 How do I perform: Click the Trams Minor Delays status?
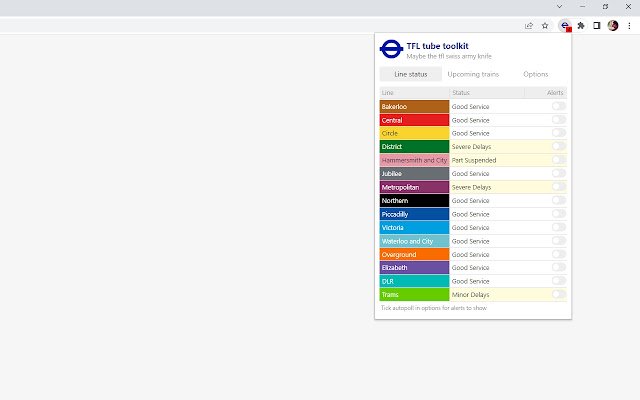tap(470, 294)
